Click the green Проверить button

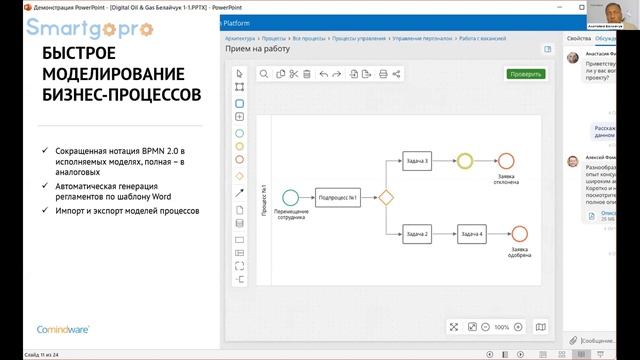pos(526,74)
